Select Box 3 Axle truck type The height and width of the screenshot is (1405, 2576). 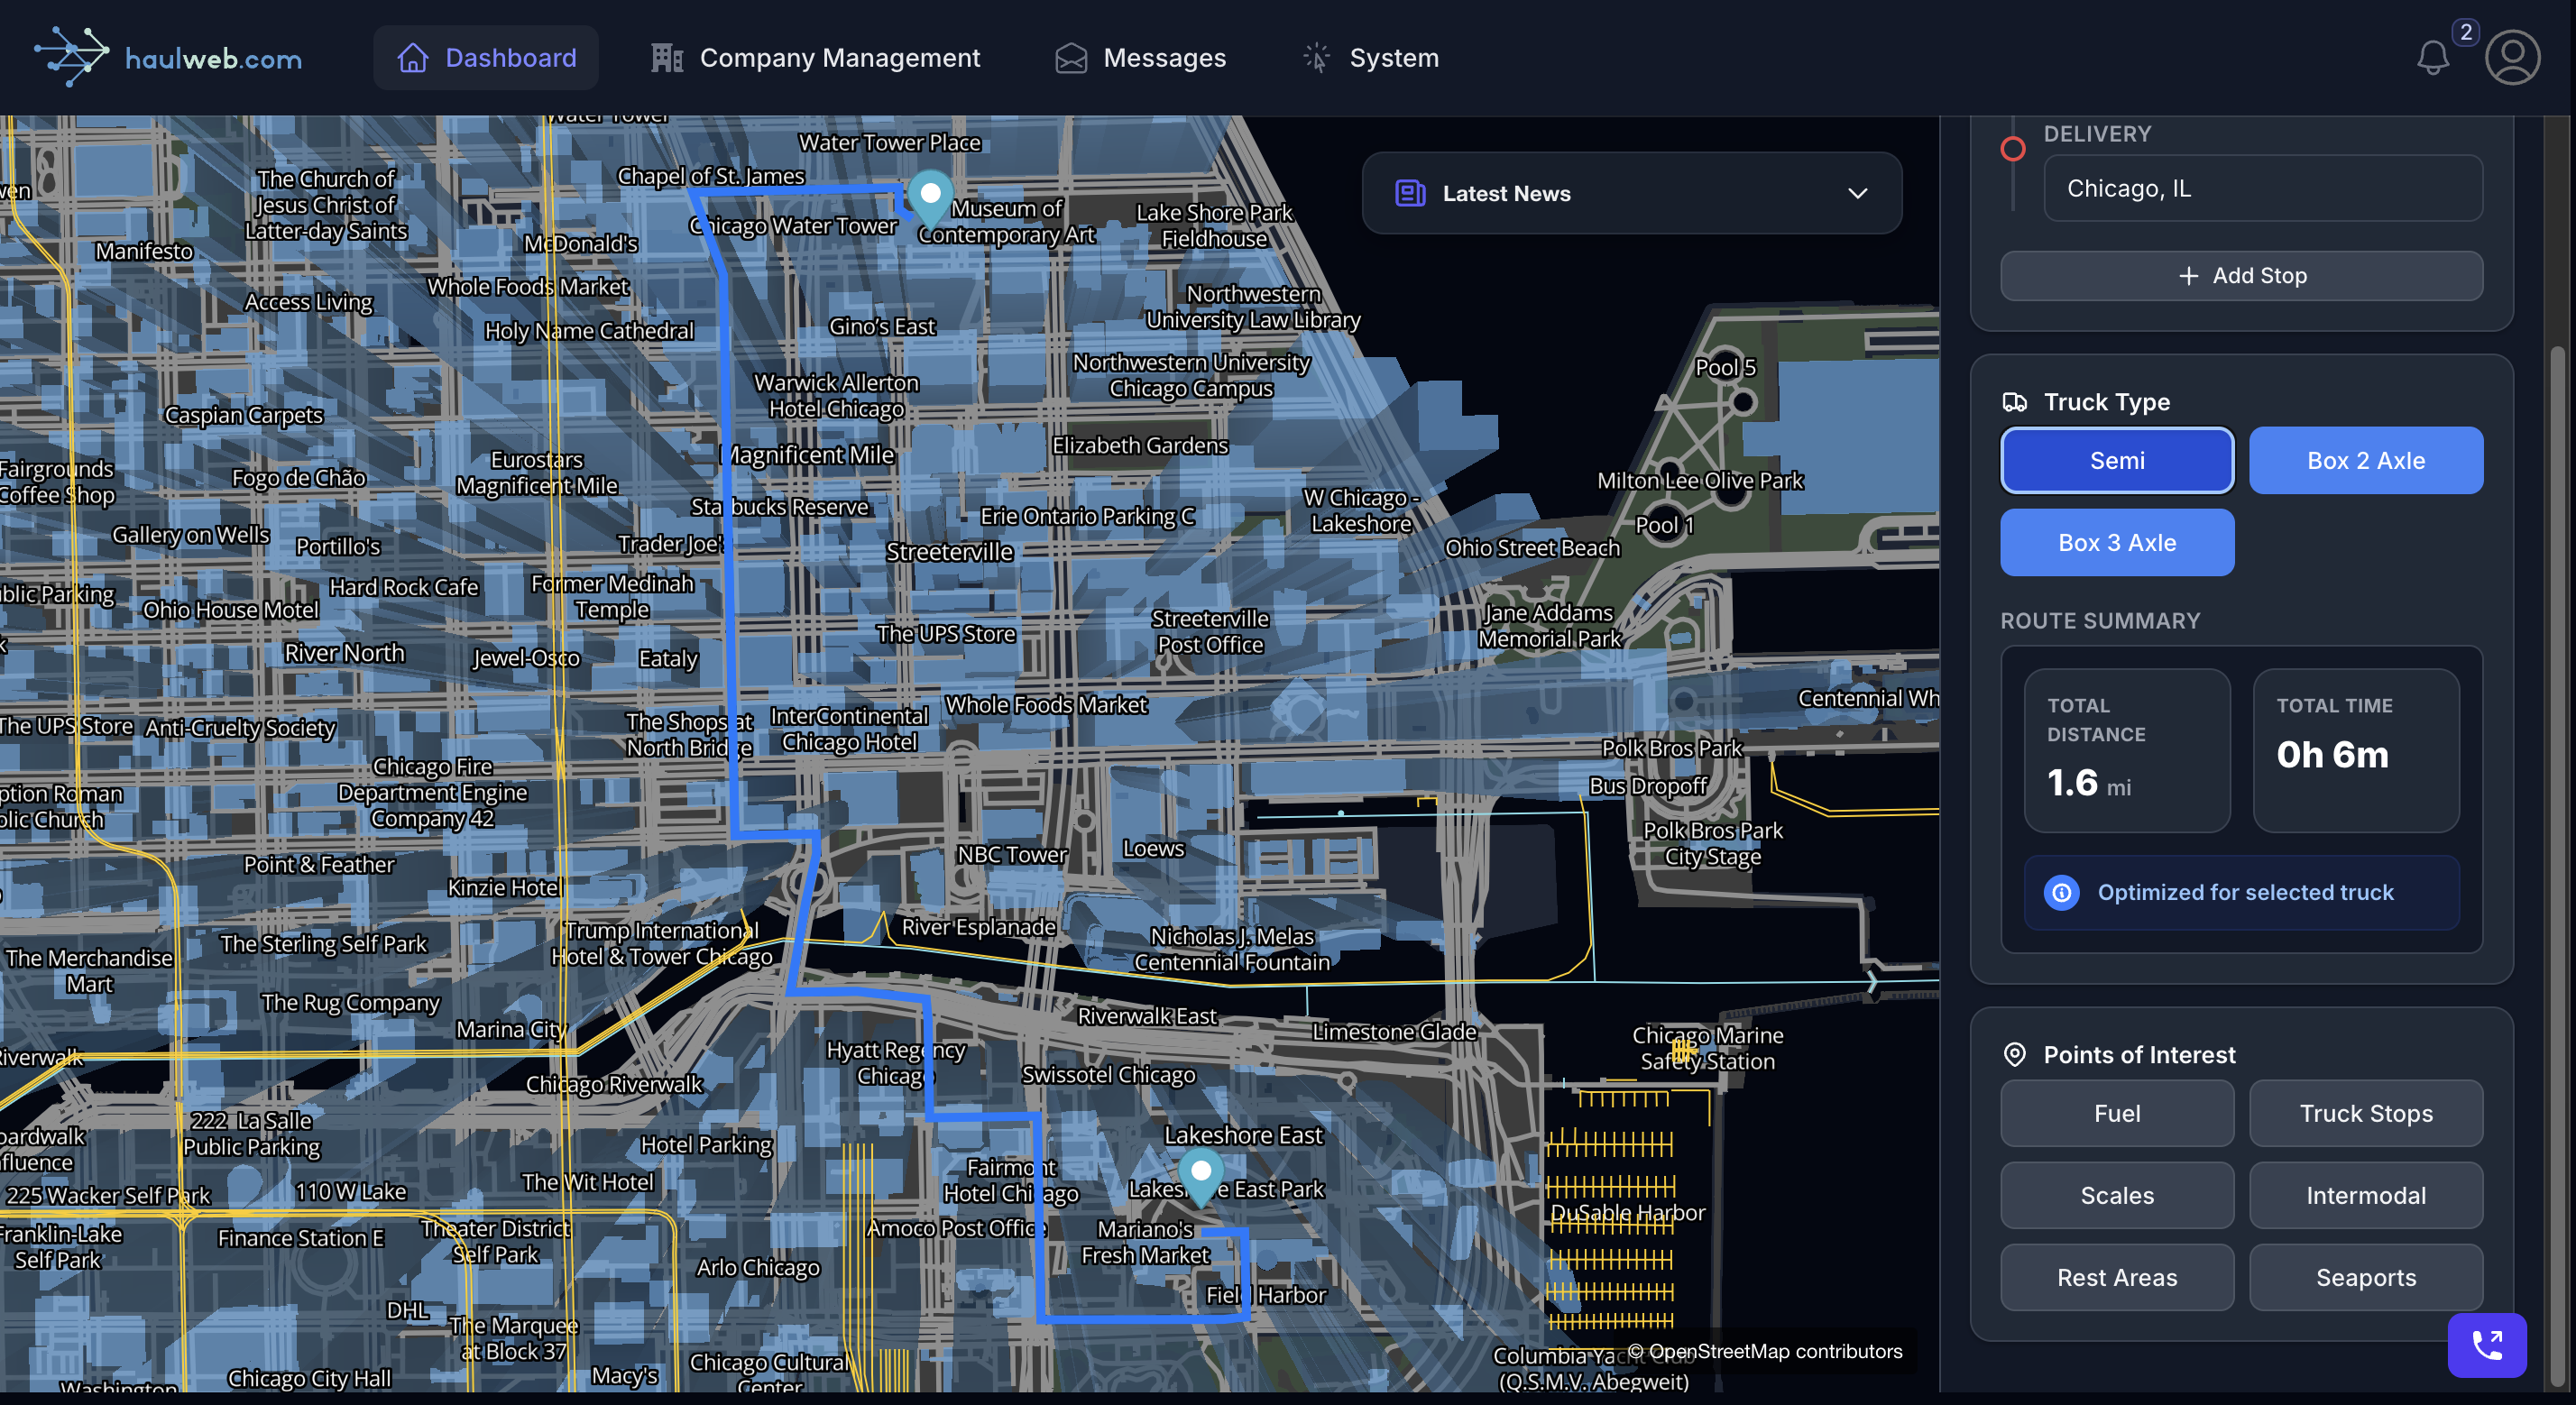tap(2116, 542)
